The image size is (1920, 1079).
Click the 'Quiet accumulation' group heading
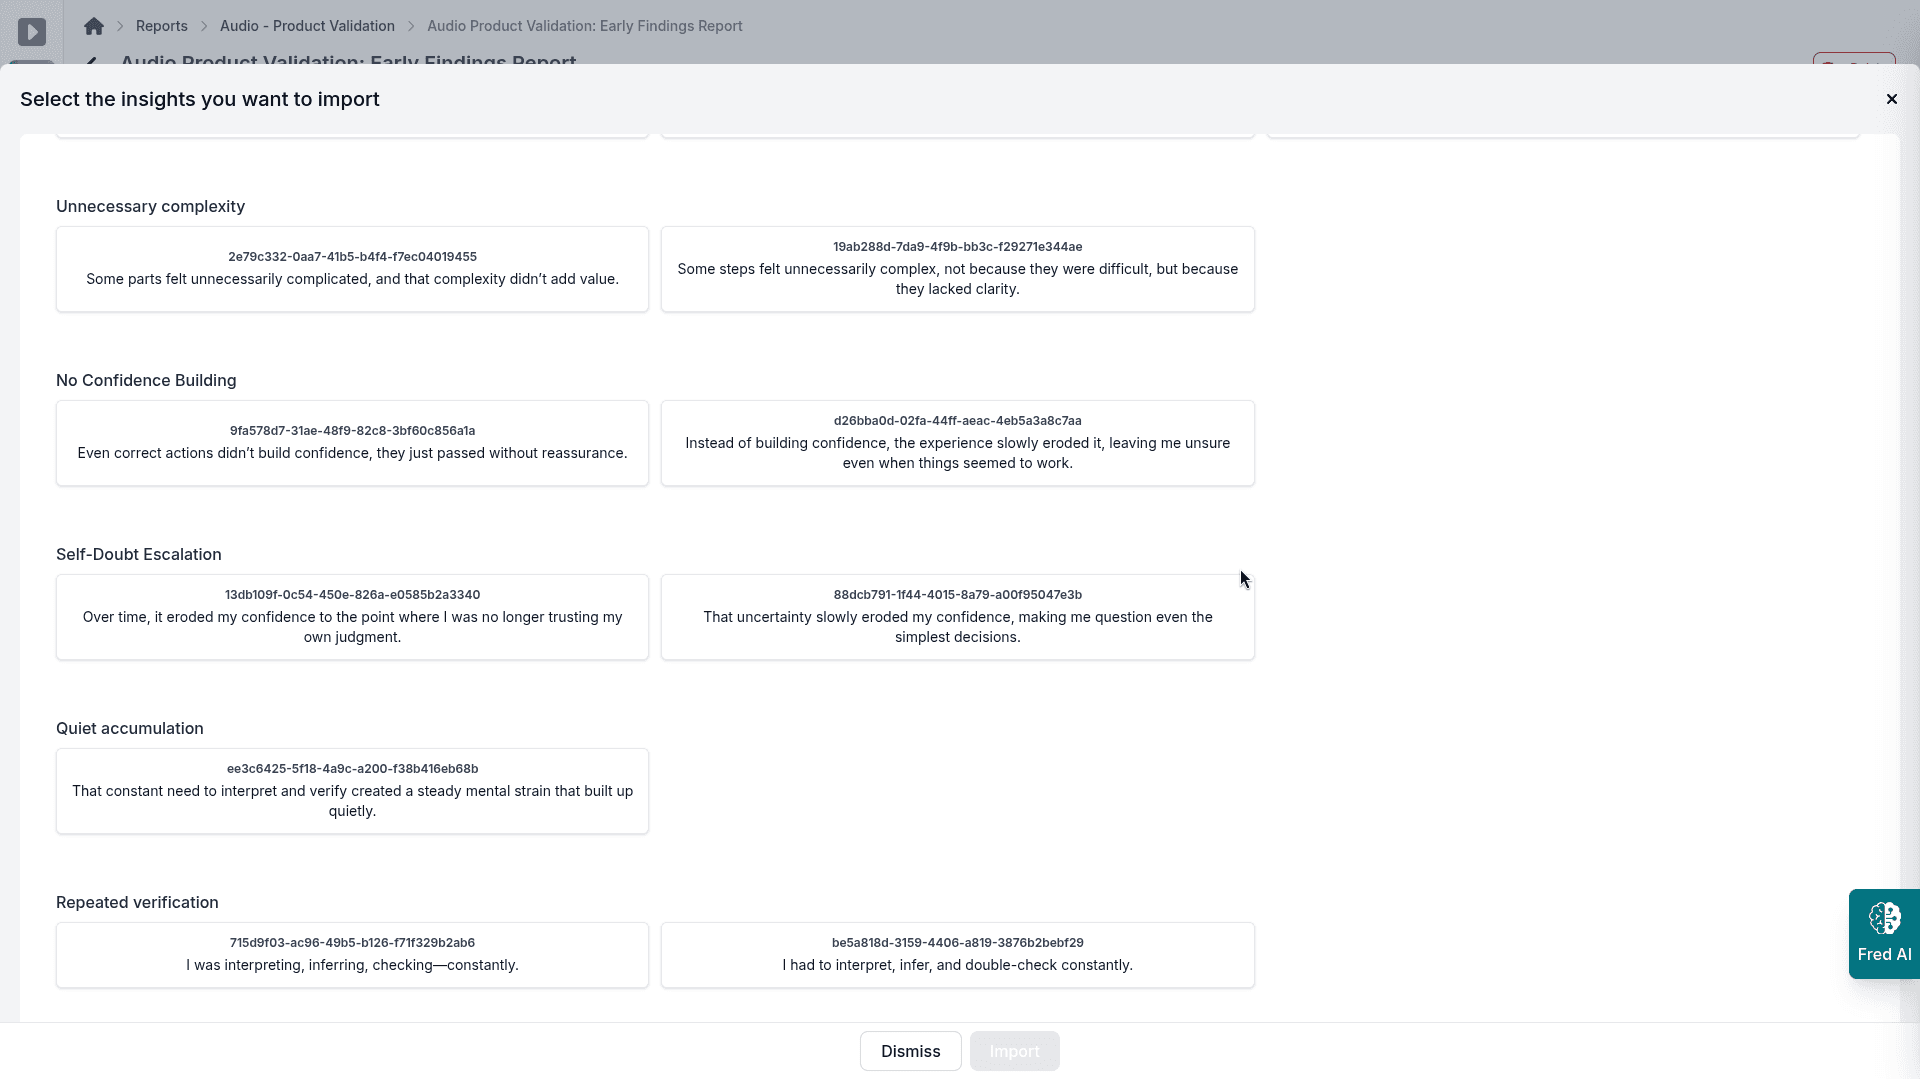coord(130,728)
